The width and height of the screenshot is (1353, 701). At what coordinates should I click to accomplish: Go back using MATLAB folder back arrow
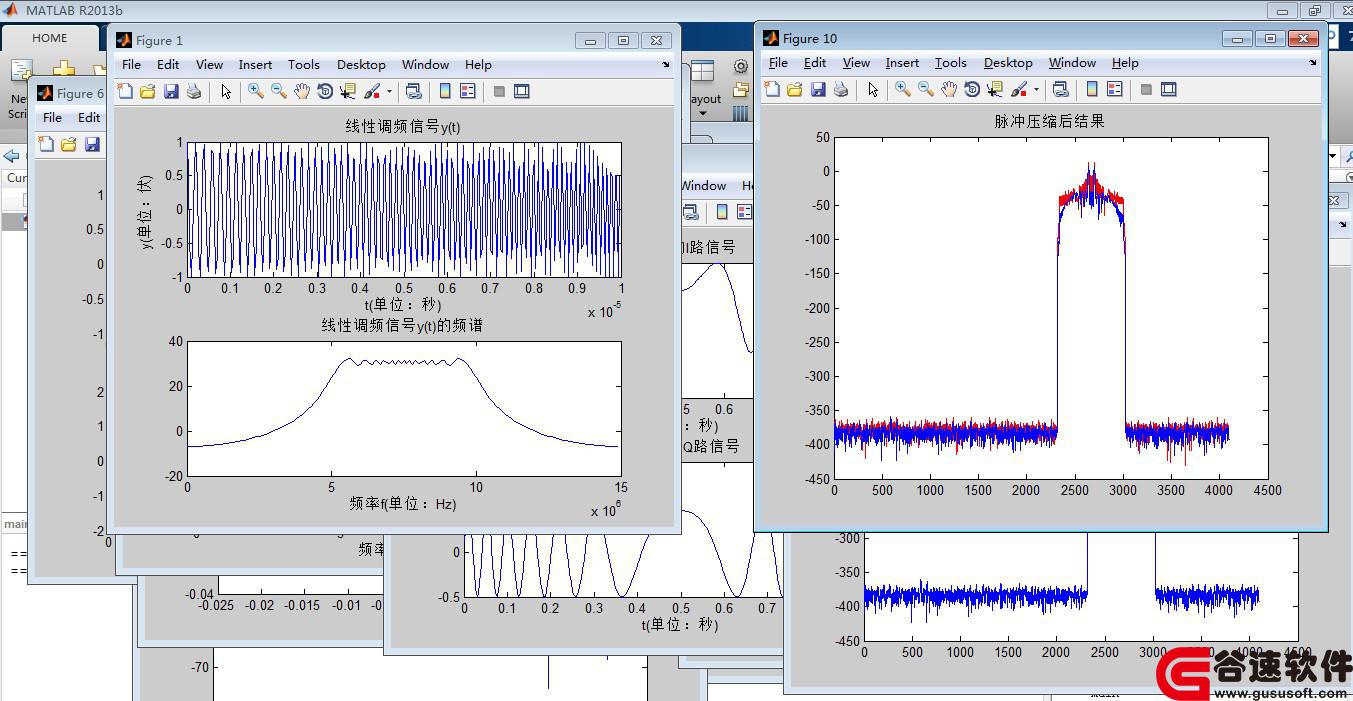click(x=12, y=156)
